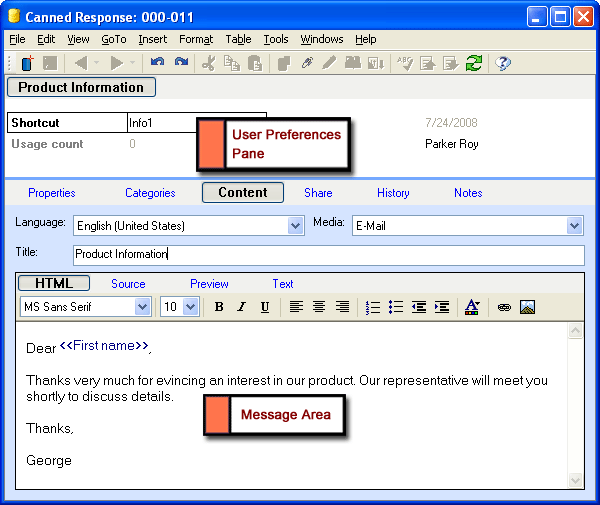Open the help icon in toolbar
This screenshot has height=505, width=600.
tap(503, 63)
